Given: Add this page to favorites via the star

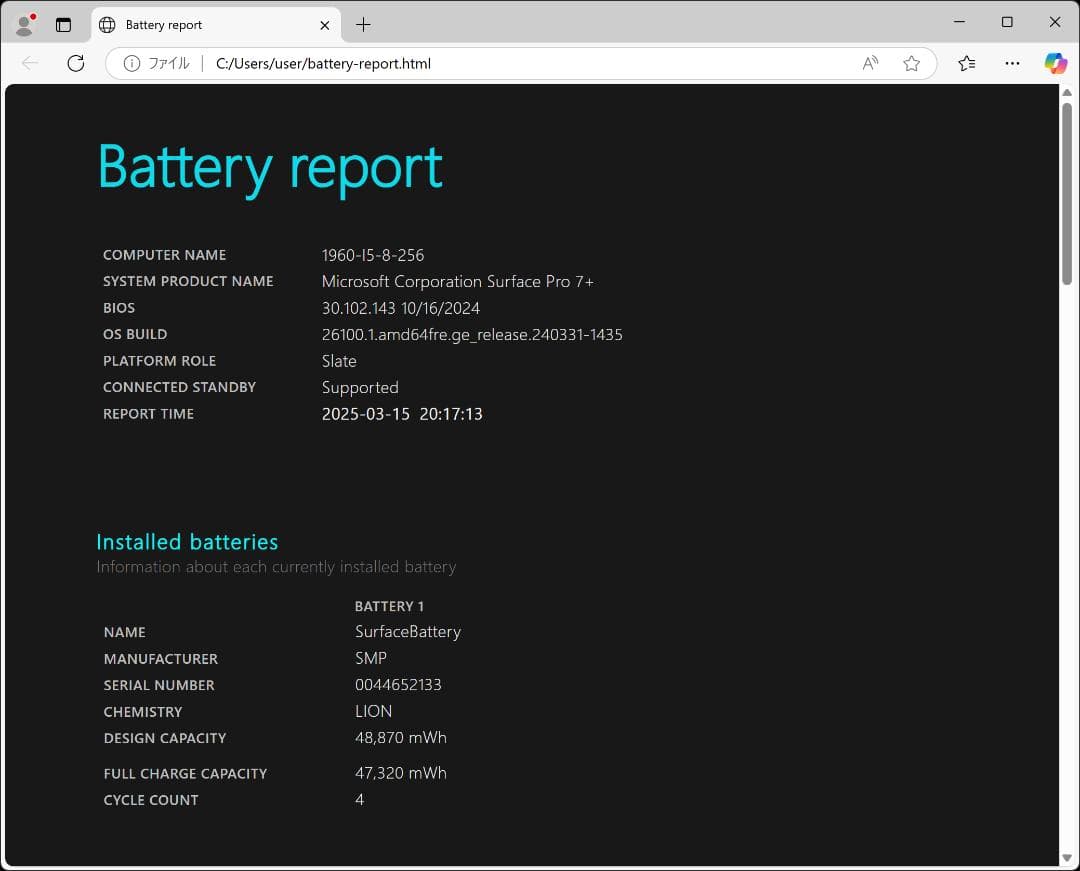Looking at the screenshot, I should tap(911, 63).
